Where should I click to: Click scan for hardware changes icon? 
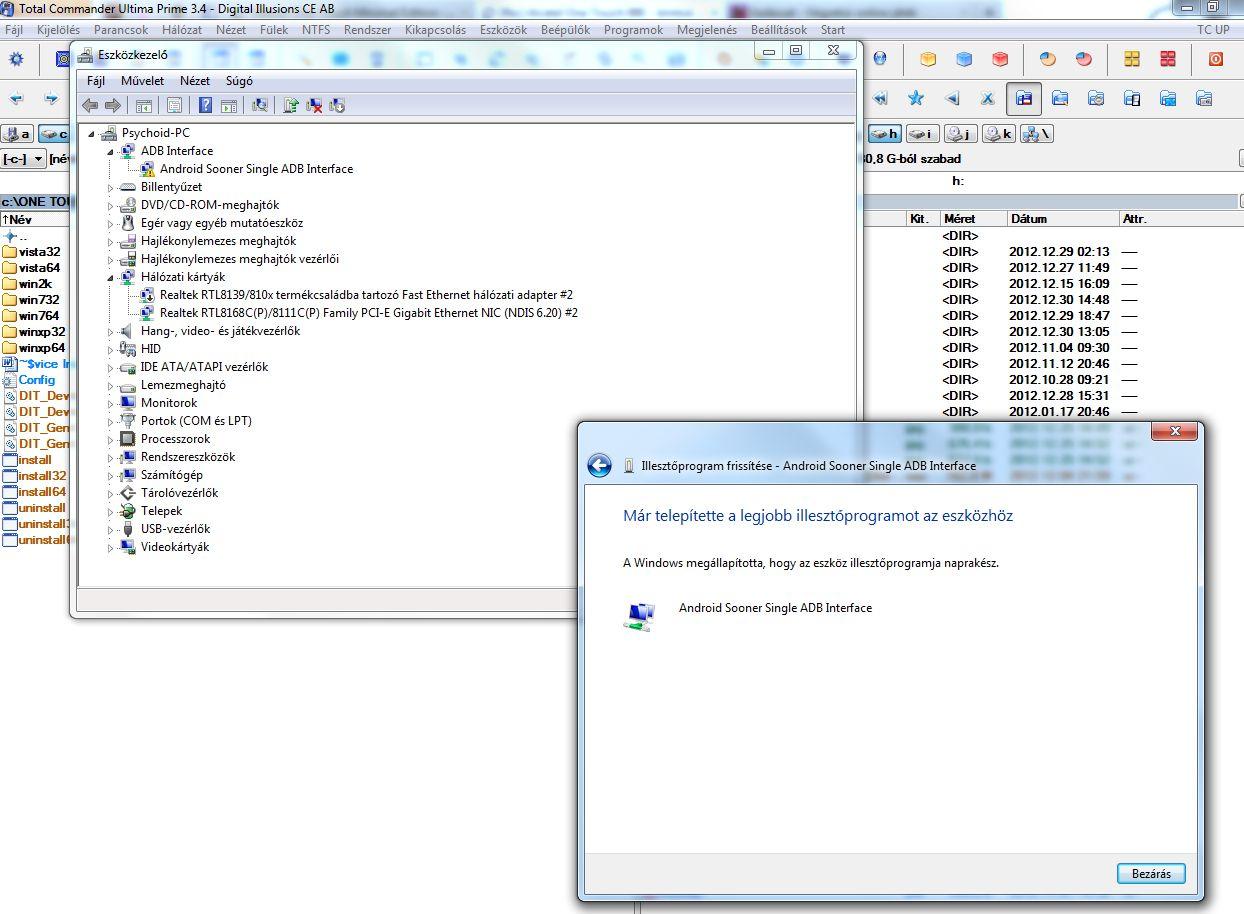tap(260, 105)
